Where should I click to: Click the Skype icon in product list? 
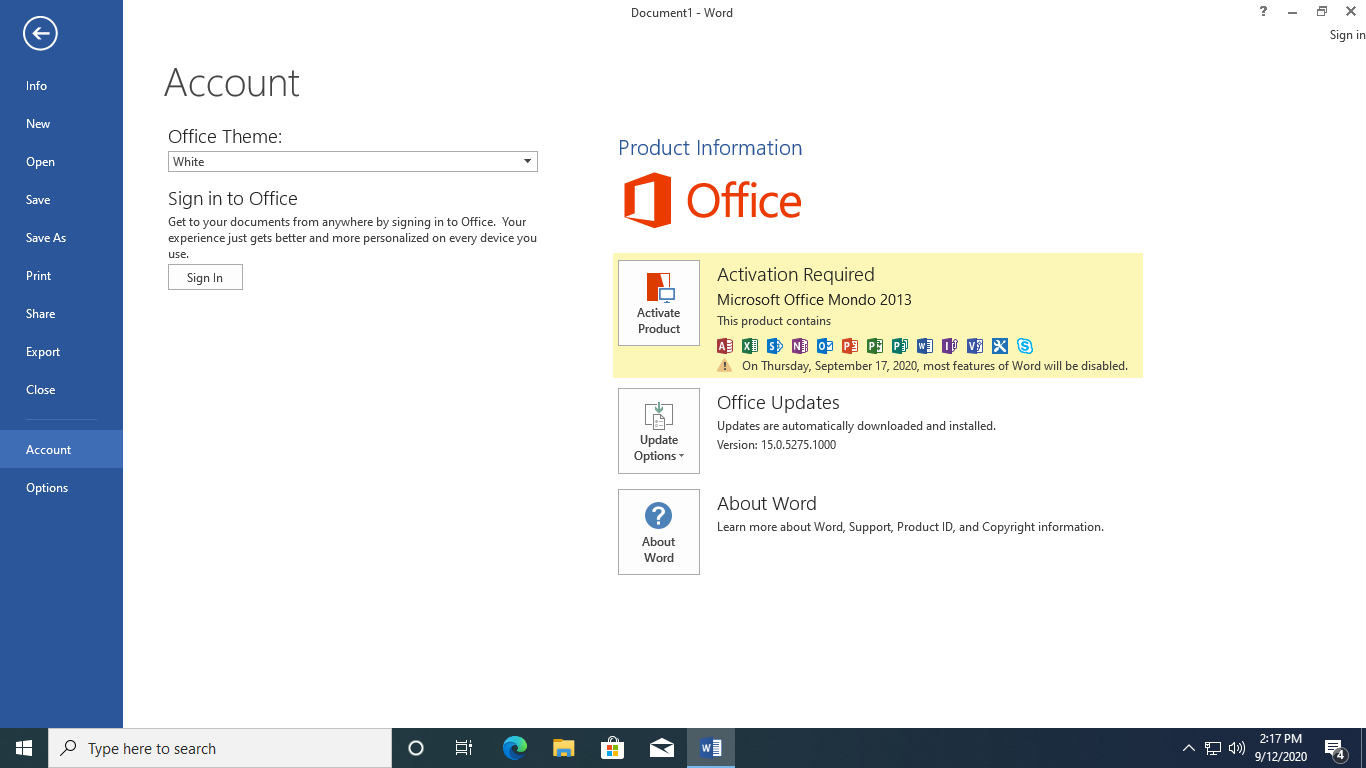[x=1025, y=346]
